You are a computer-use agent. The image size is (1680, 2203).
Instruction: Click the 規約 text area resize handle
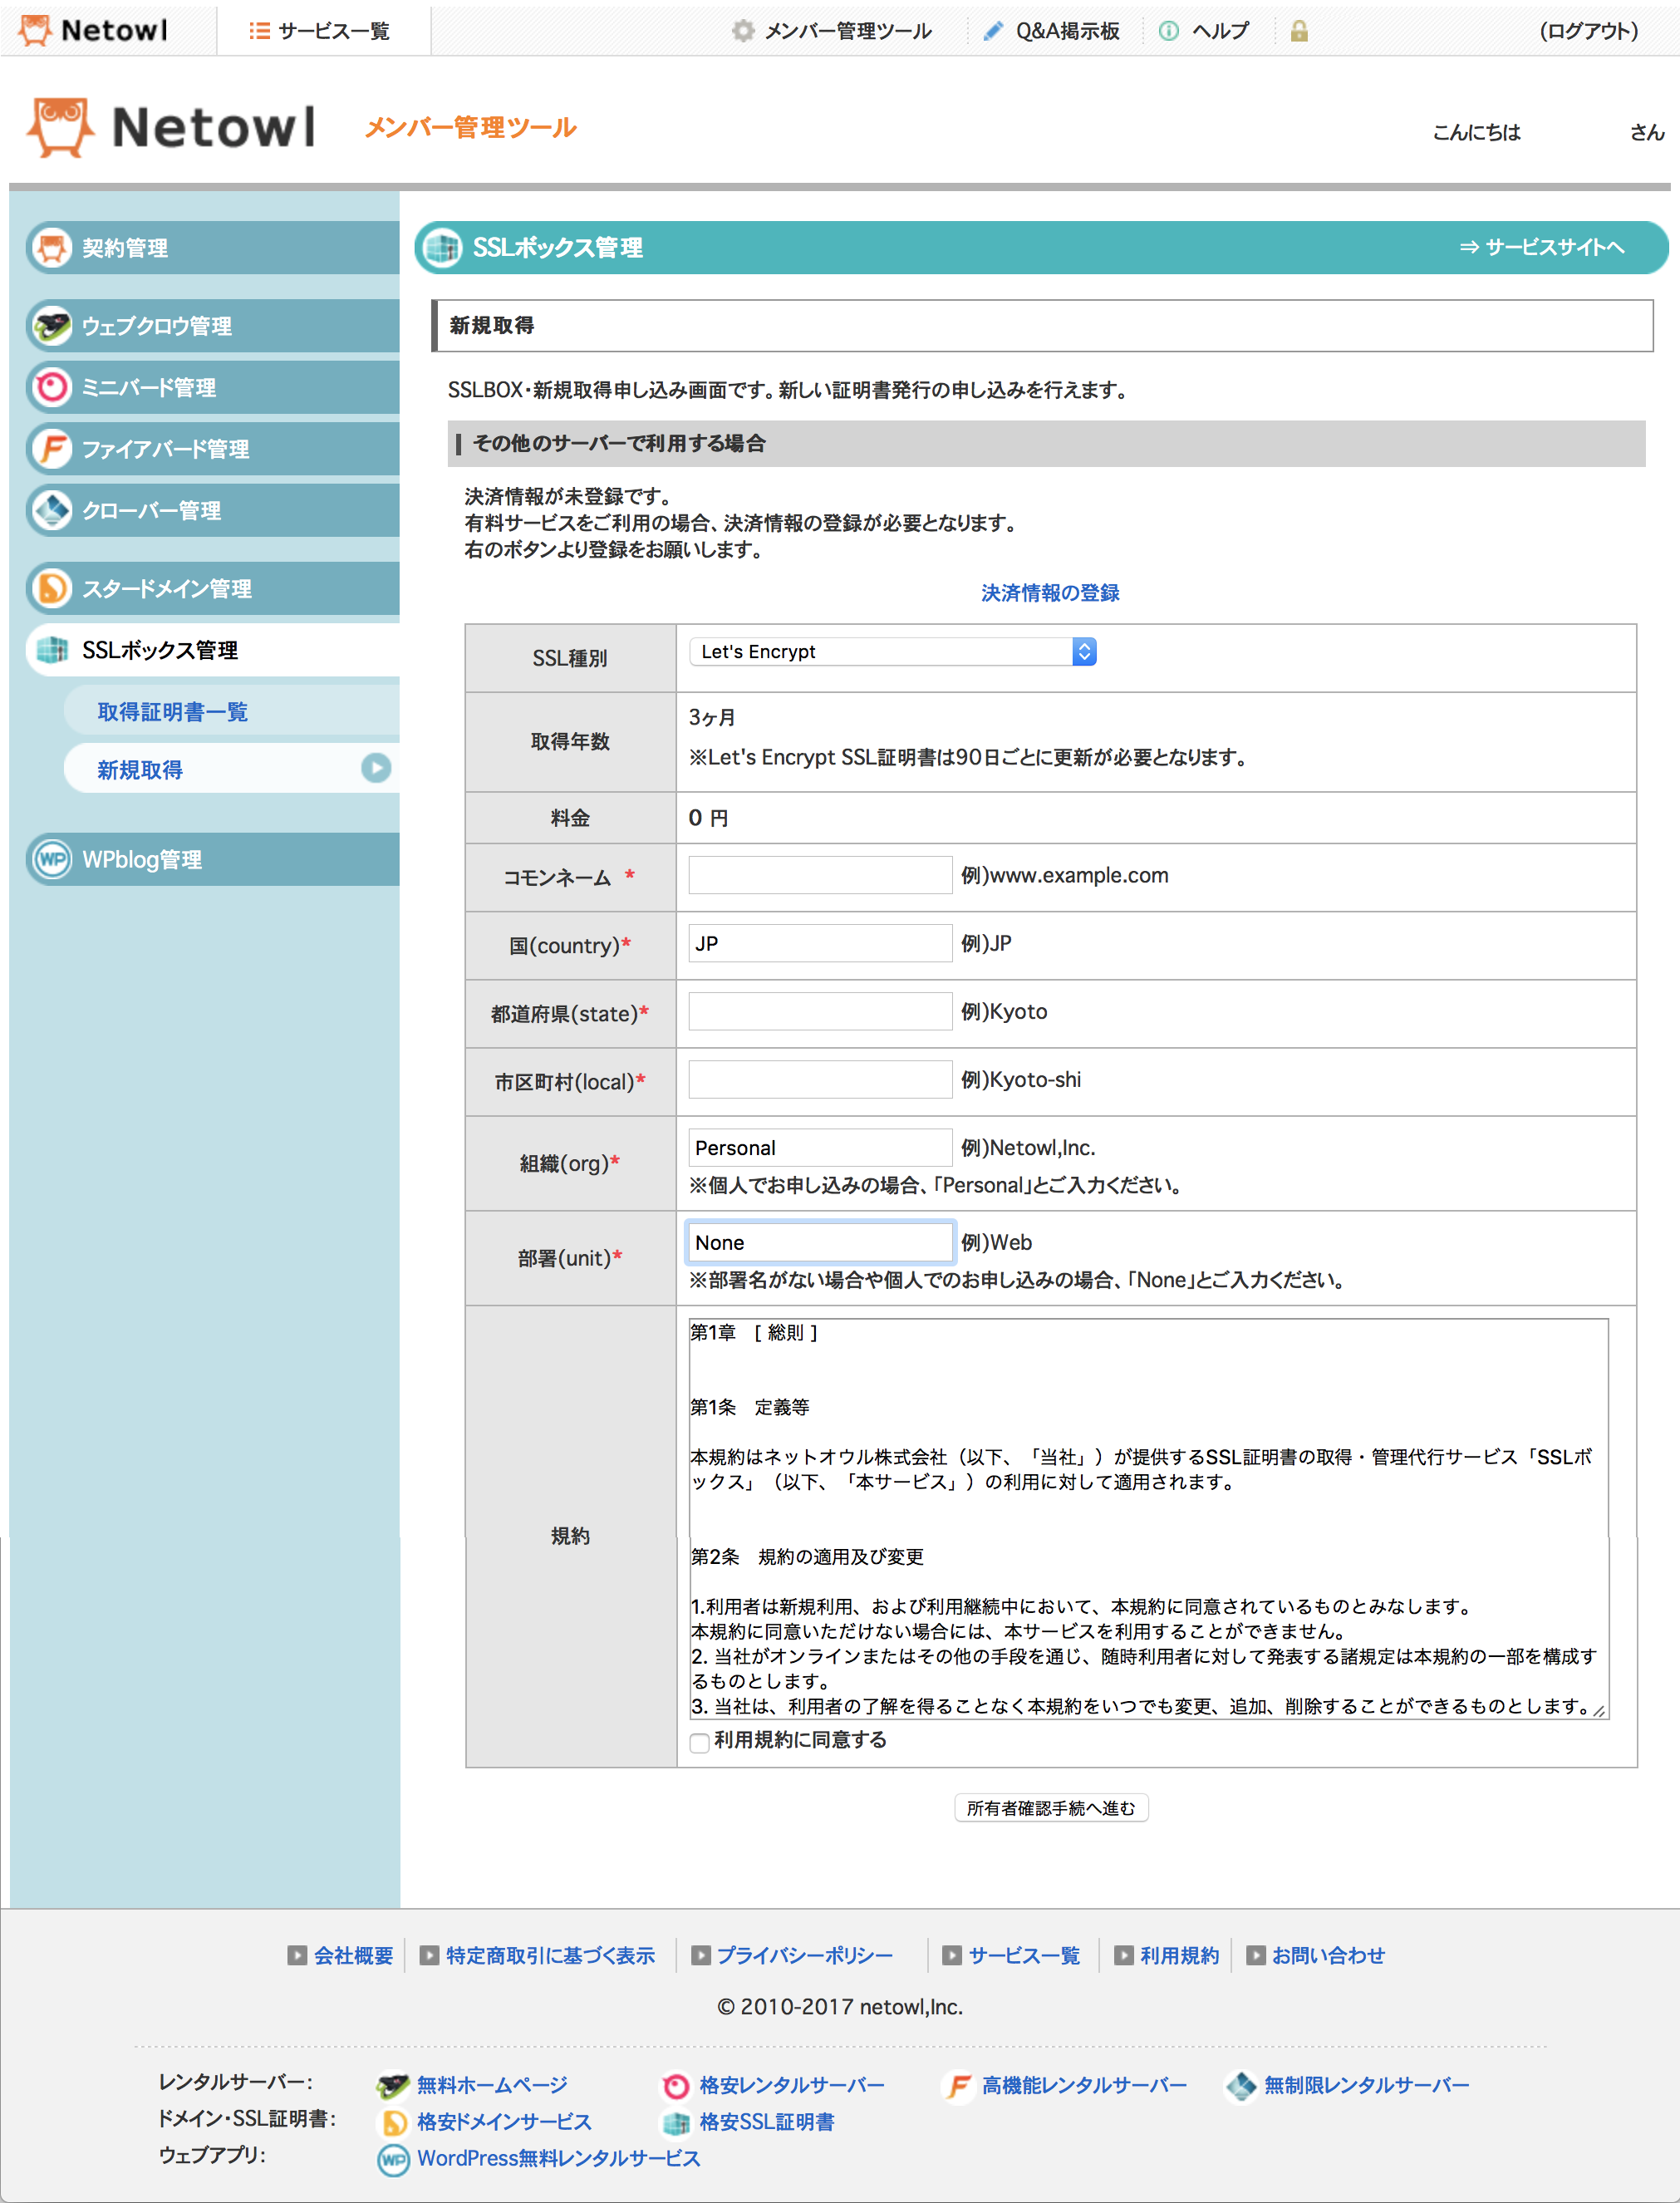pos(1599,1711)
